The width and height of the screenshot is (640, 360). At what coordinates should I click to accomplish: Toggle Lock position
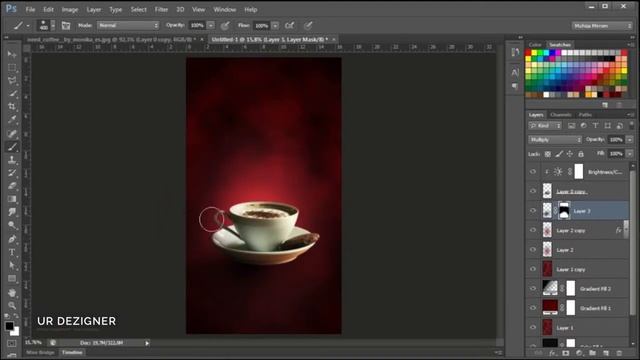click(x=570, y=154)
